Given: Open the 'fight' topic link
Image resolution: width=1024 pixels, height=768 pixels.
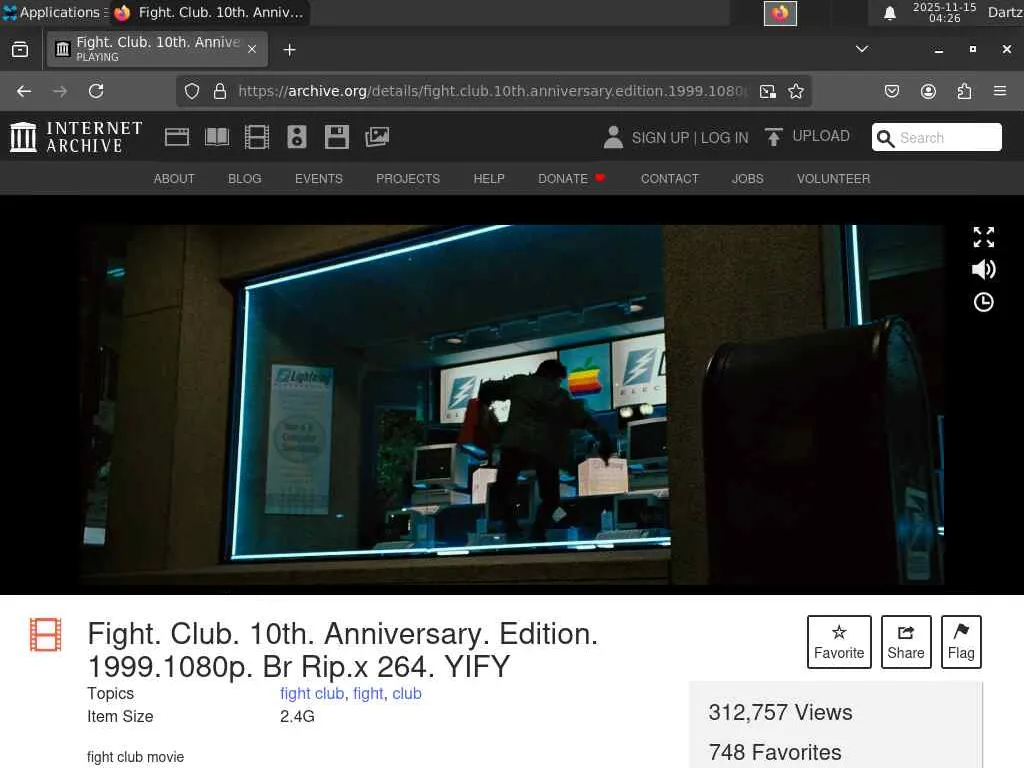Looking at the screenshot, I should (x=368, y=694).
